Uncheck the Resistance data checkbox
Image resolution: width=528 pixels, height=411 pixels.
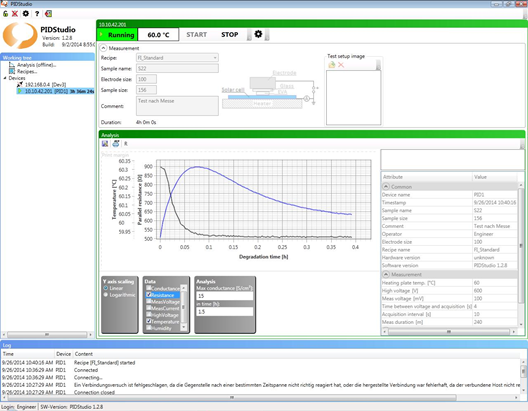pos(148,295)
